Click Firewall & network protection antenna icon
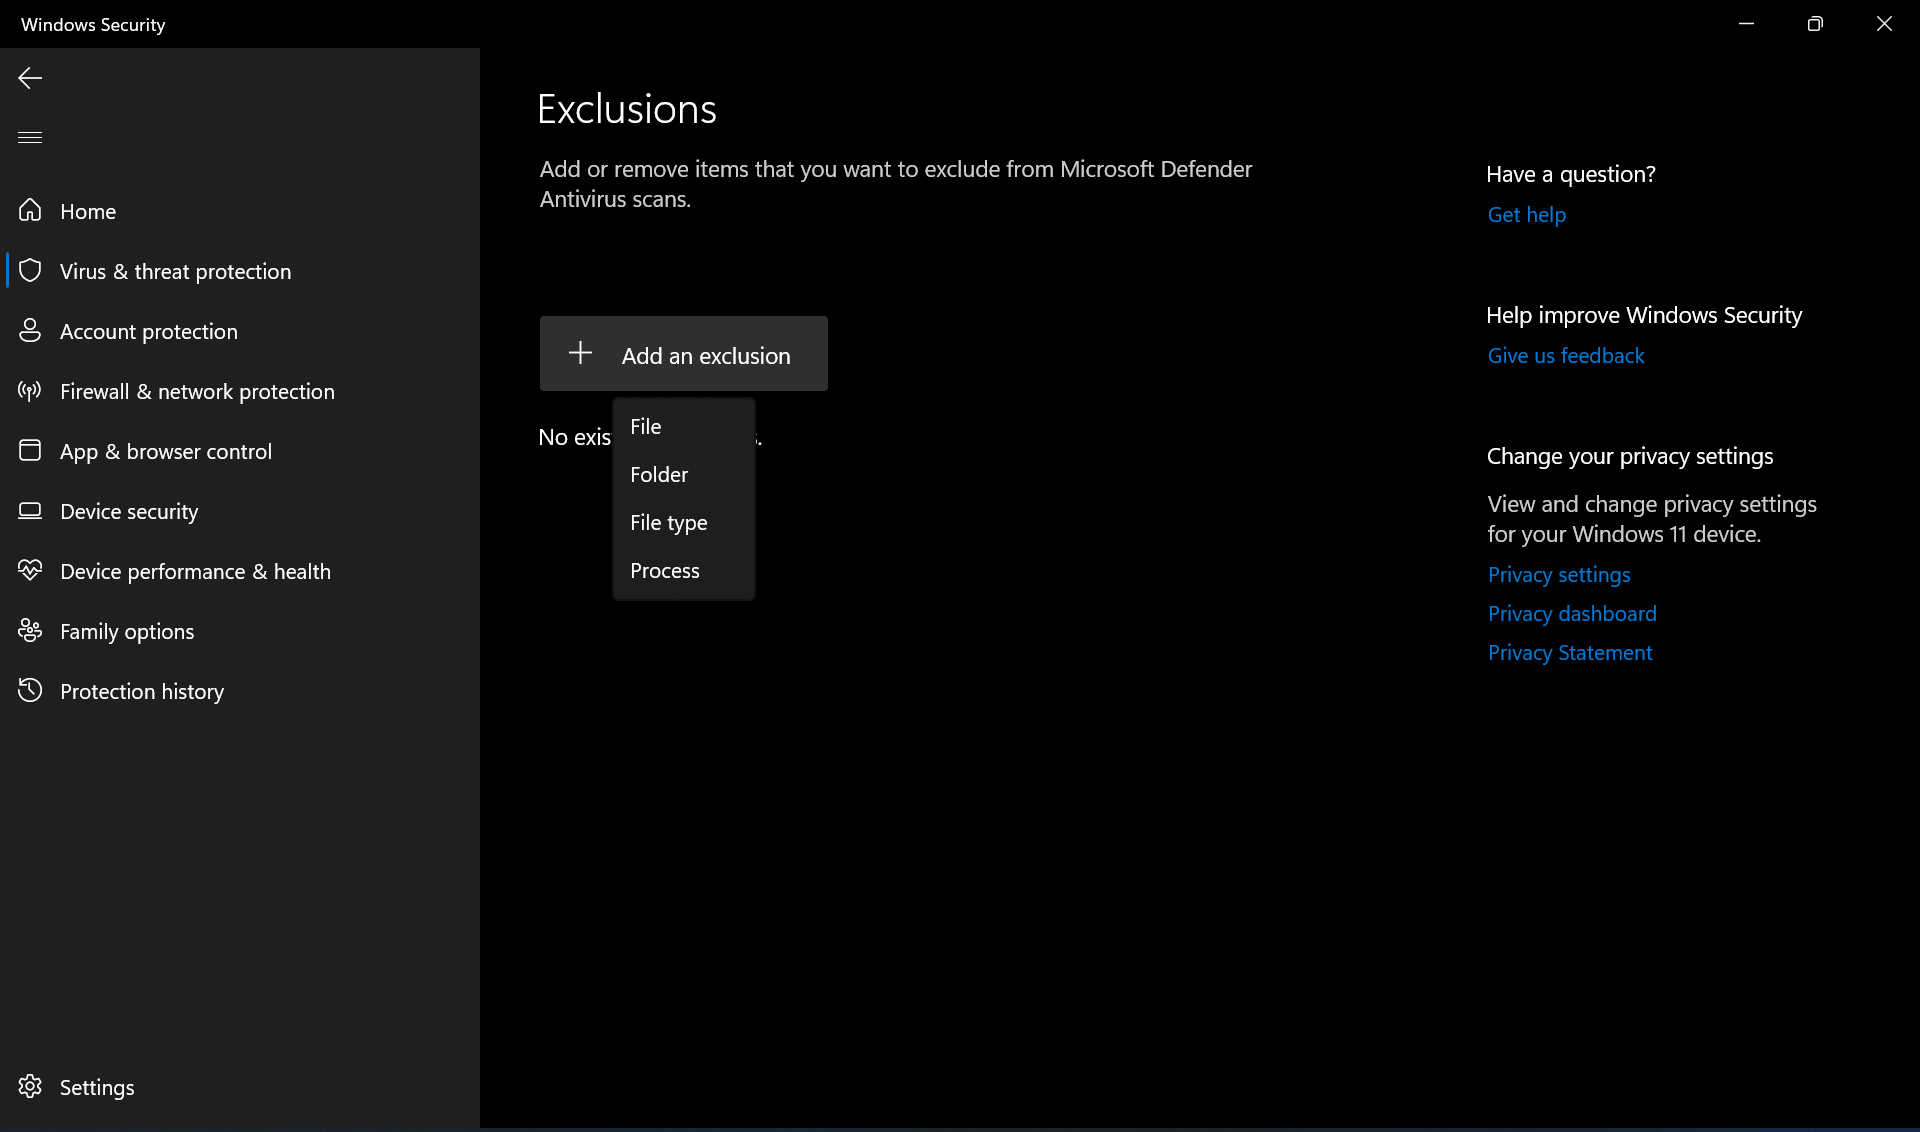This screenshot has width=1920, height=1132. coord(30,391)
